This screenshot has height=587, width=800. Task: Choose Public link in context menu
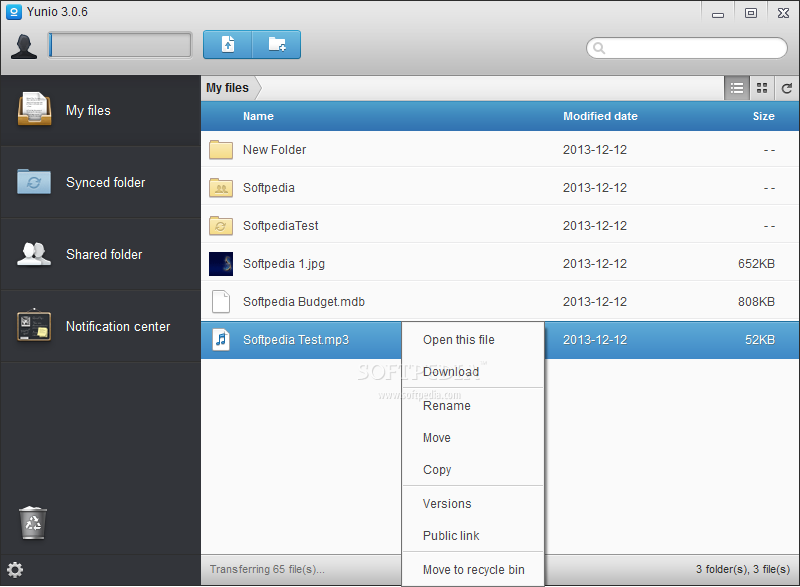click(473, 535)
